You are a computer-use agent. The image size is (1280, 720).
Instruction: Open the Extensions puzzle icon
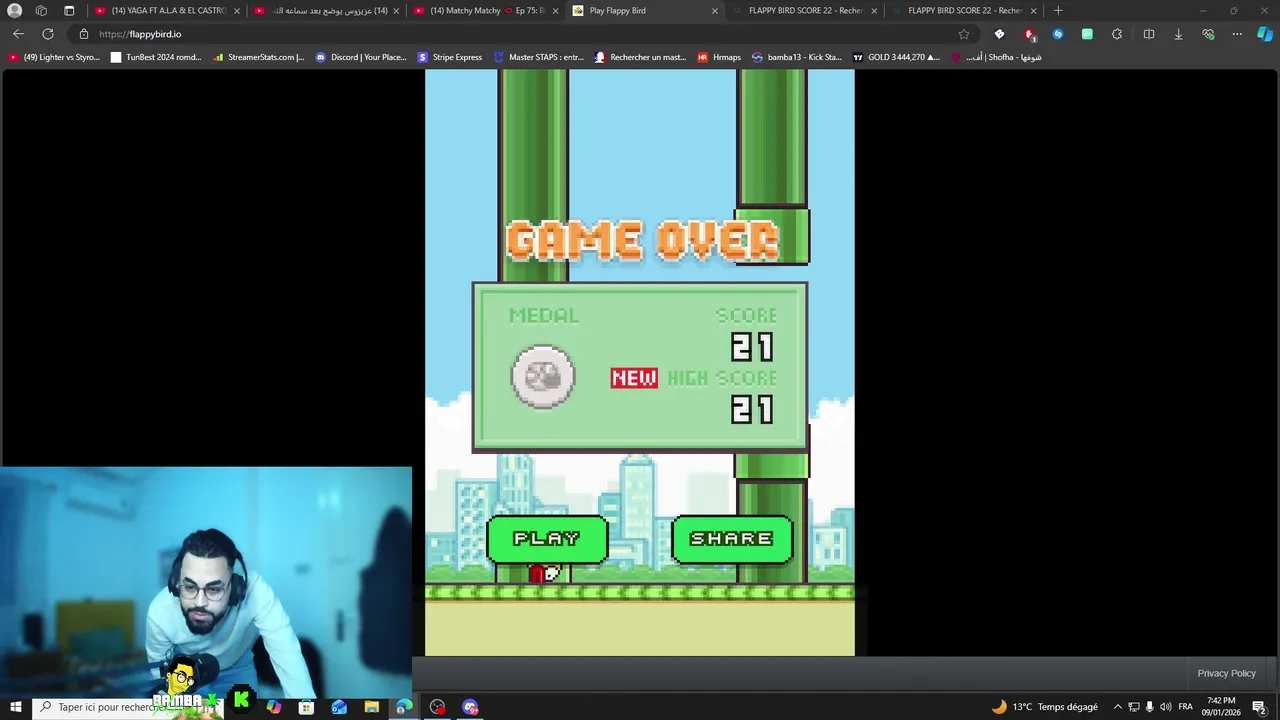point(1117,34)
